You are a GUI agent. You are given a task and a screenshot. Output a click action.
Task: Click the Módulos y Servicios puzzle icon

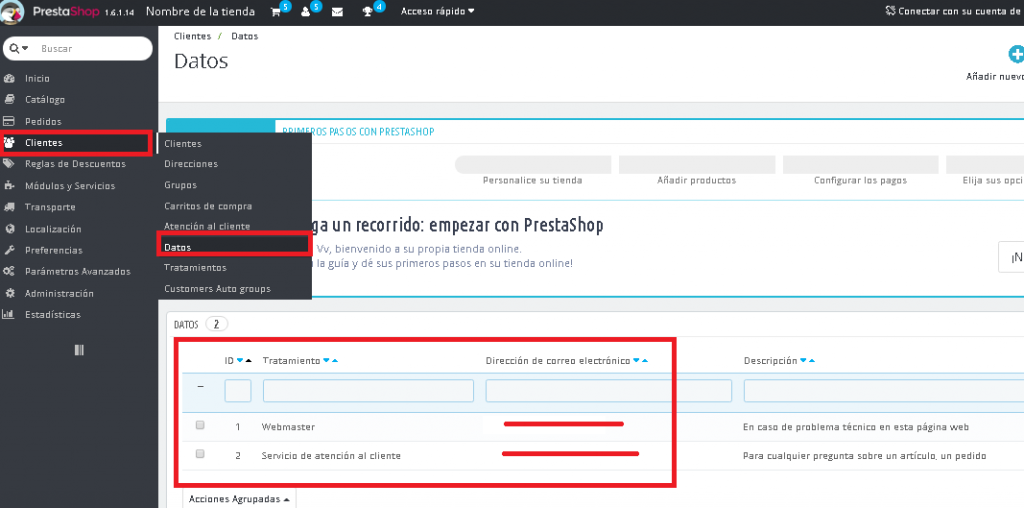pyautogui.click(x=9, y=185)
